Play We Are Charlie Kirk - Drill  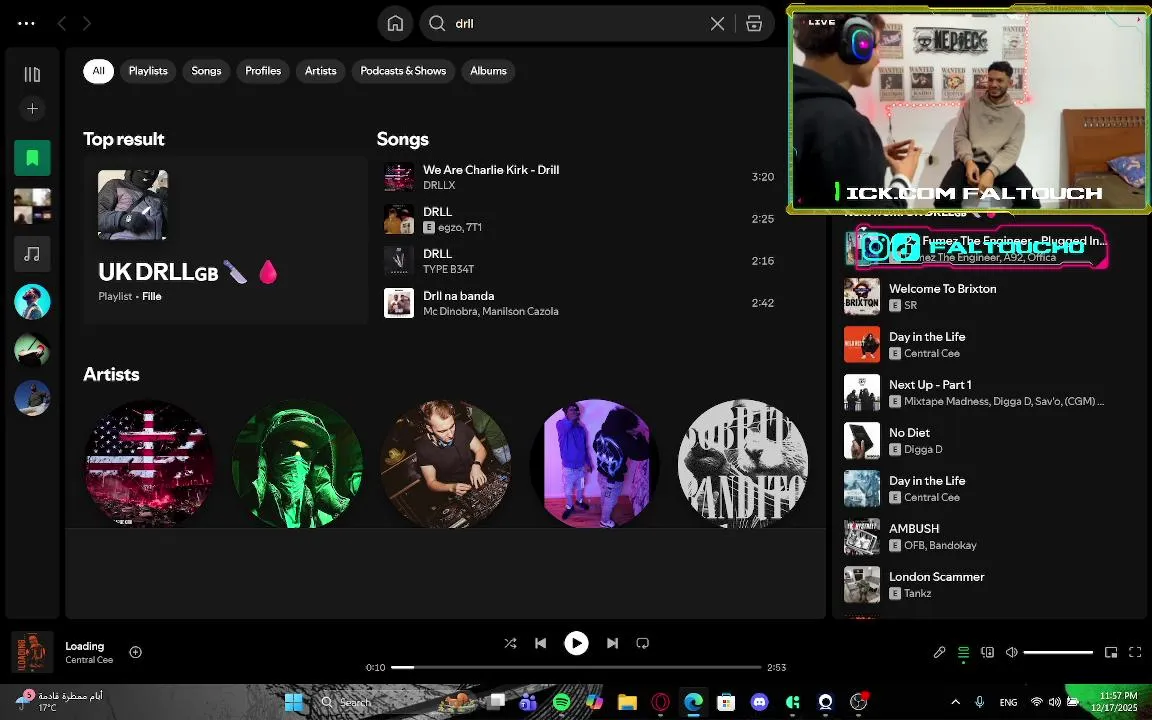click(x=579, y=177)
